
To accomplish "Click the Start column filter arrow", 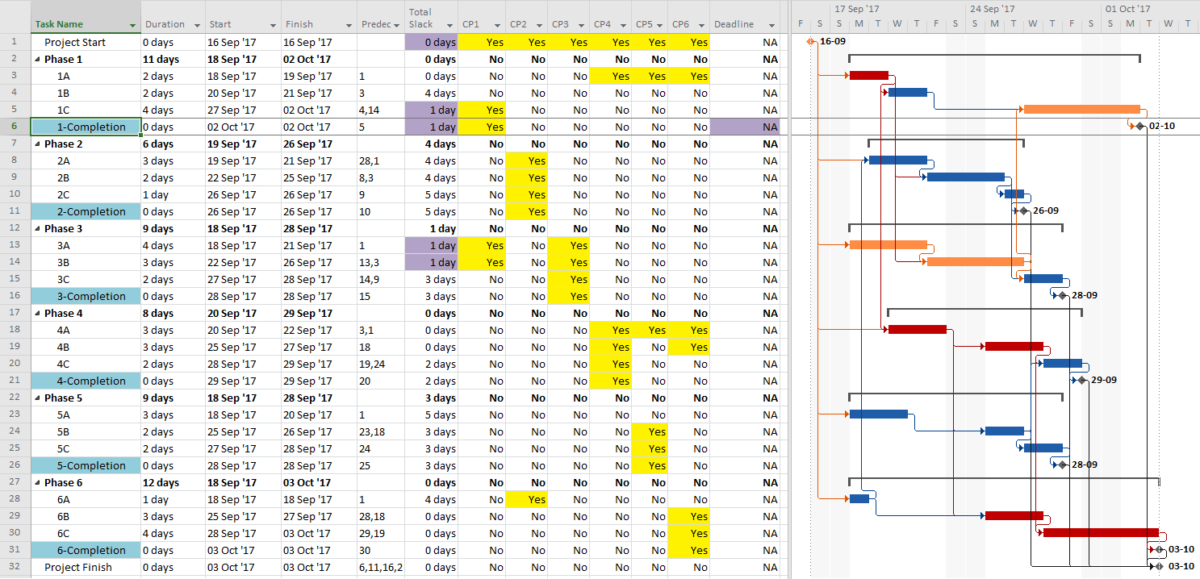I will pos(272,24).
